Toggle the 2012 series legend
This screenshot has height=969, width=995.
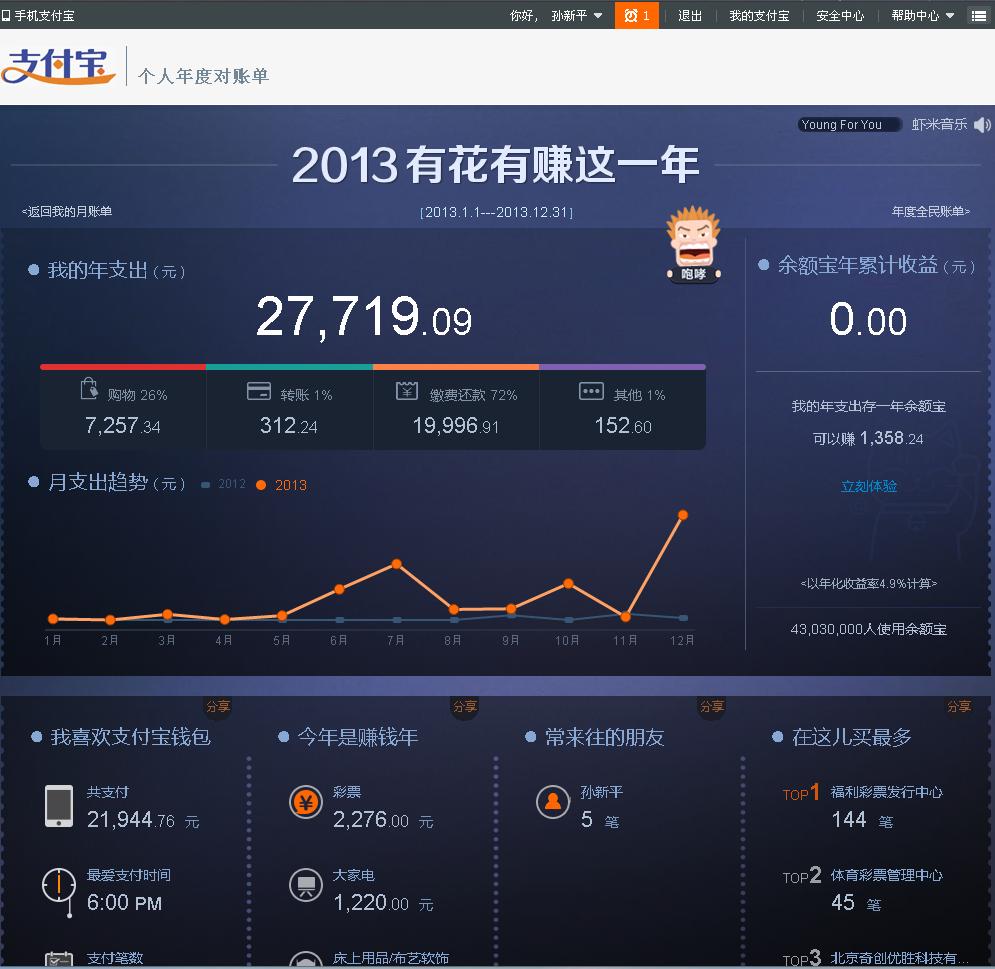click(x=223, y=484)
